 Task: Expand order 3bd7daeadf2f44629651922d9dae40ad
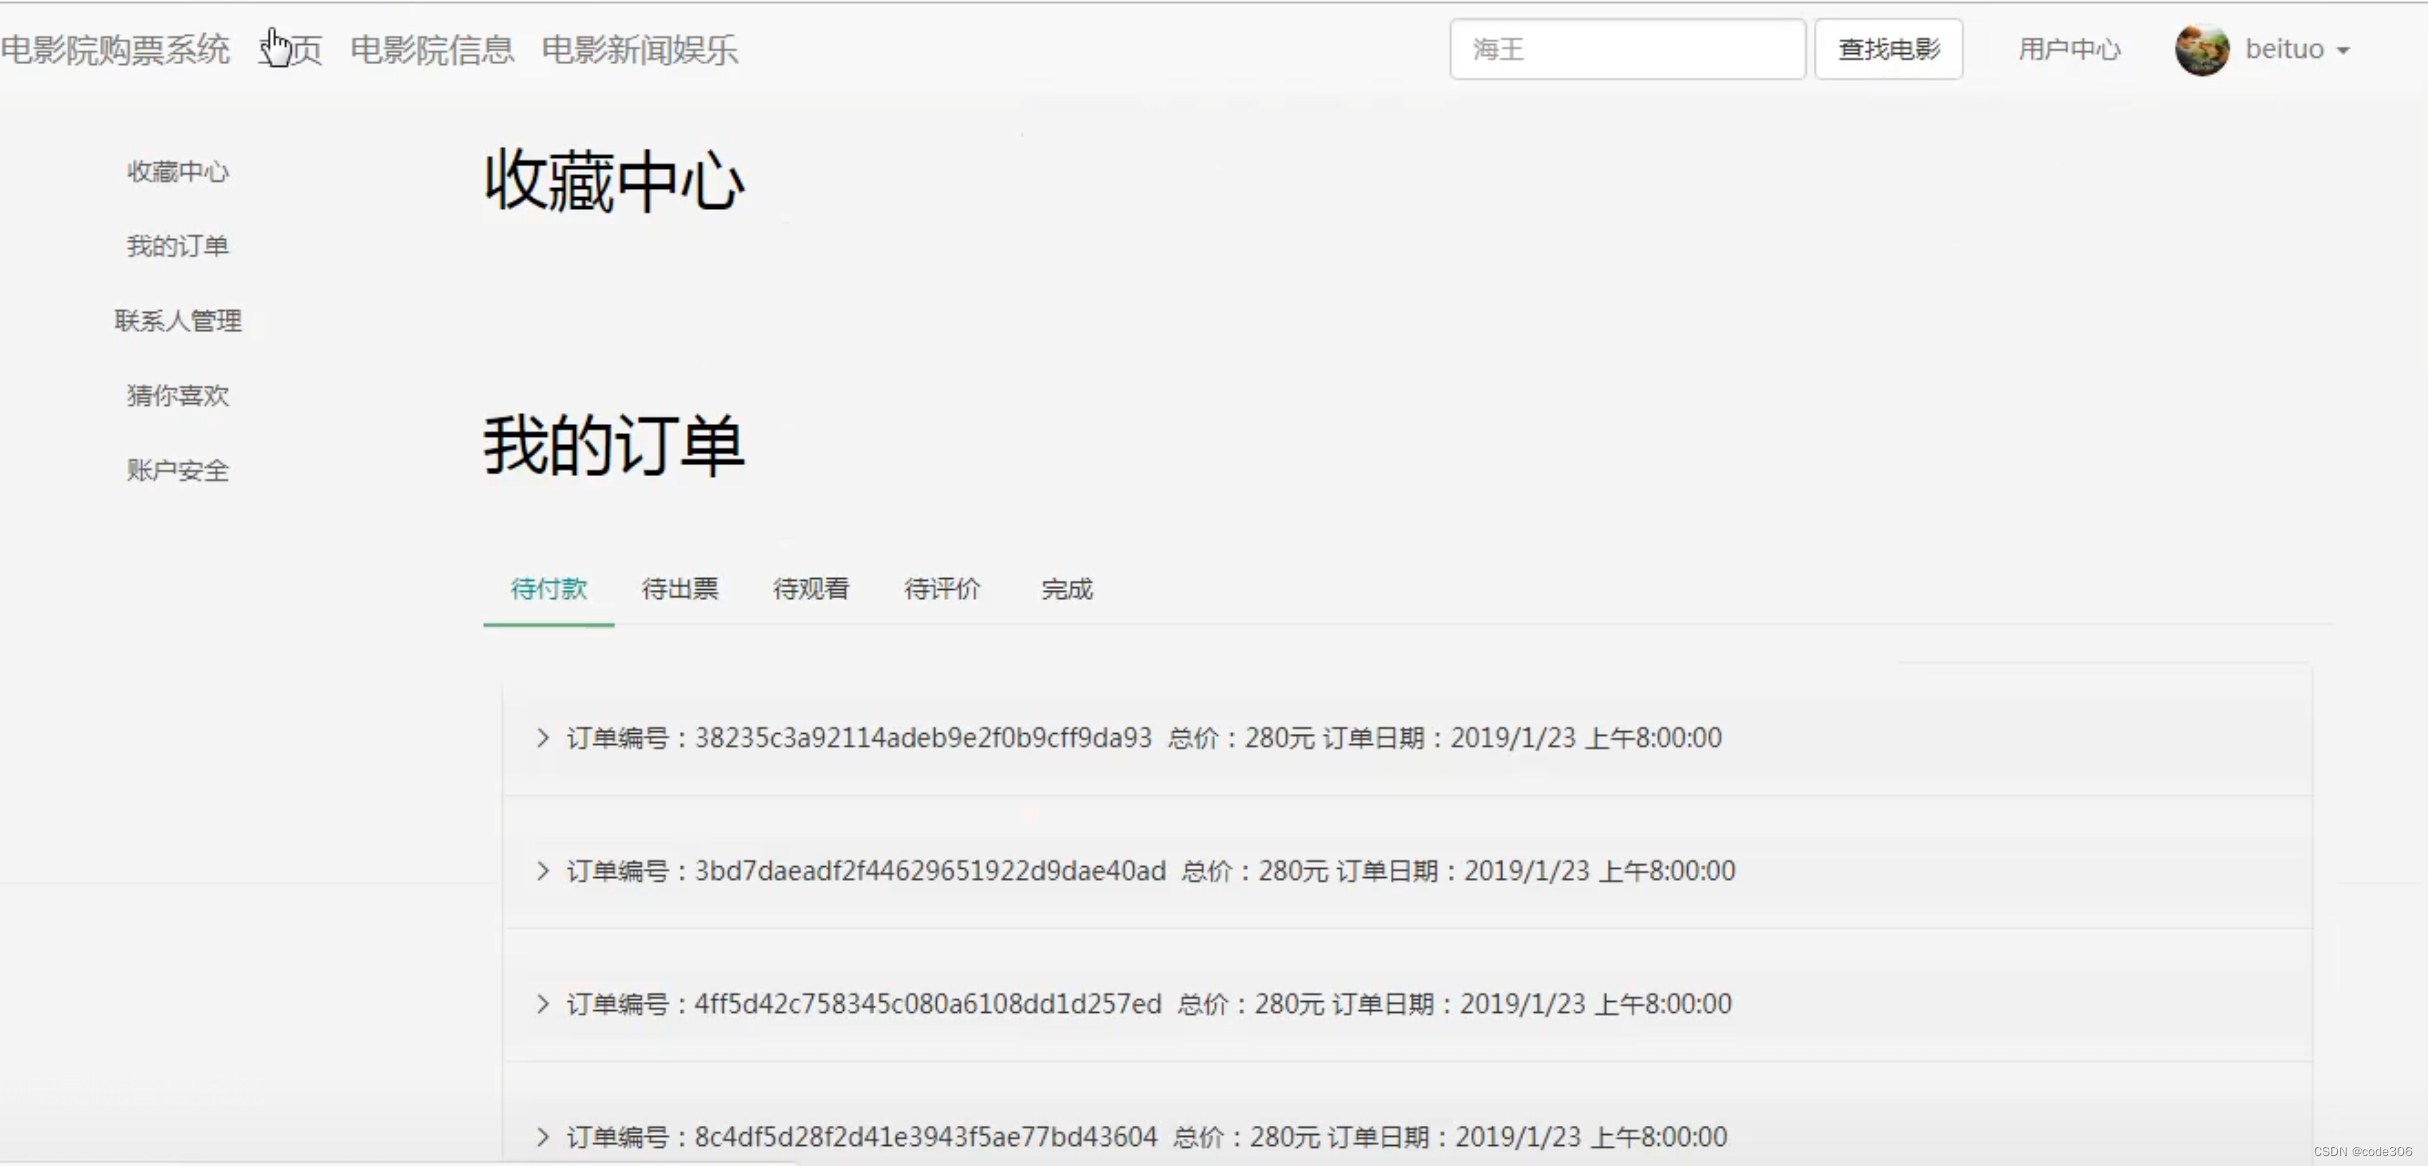543,871
